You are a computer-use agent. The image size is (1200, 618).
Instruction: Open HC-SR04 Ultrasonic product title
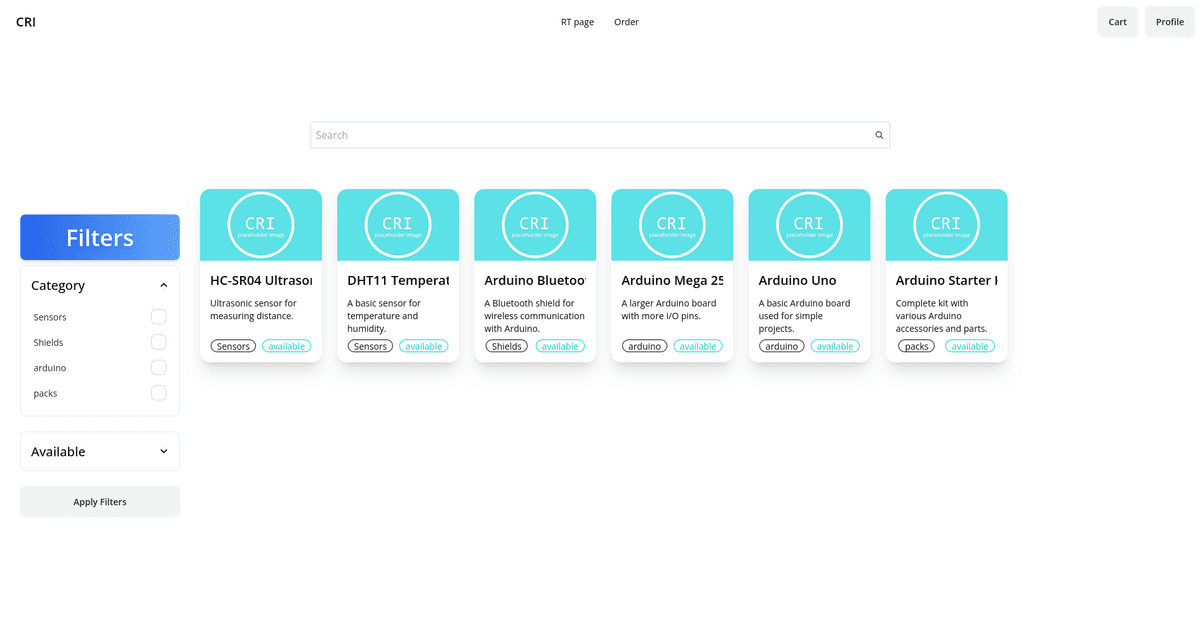coord(261,280)
